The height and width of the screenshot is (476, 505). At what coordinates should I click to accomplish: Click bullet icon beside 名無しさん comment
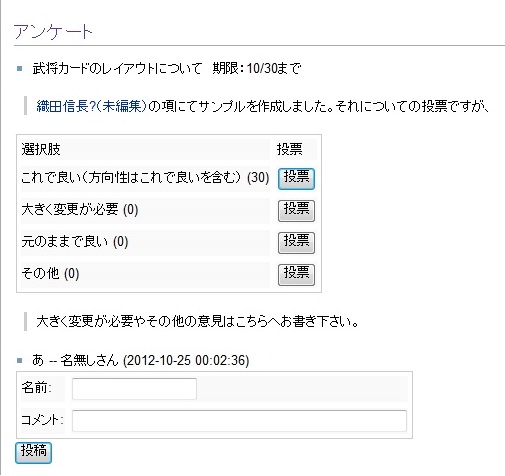click(x=20, y=360)
